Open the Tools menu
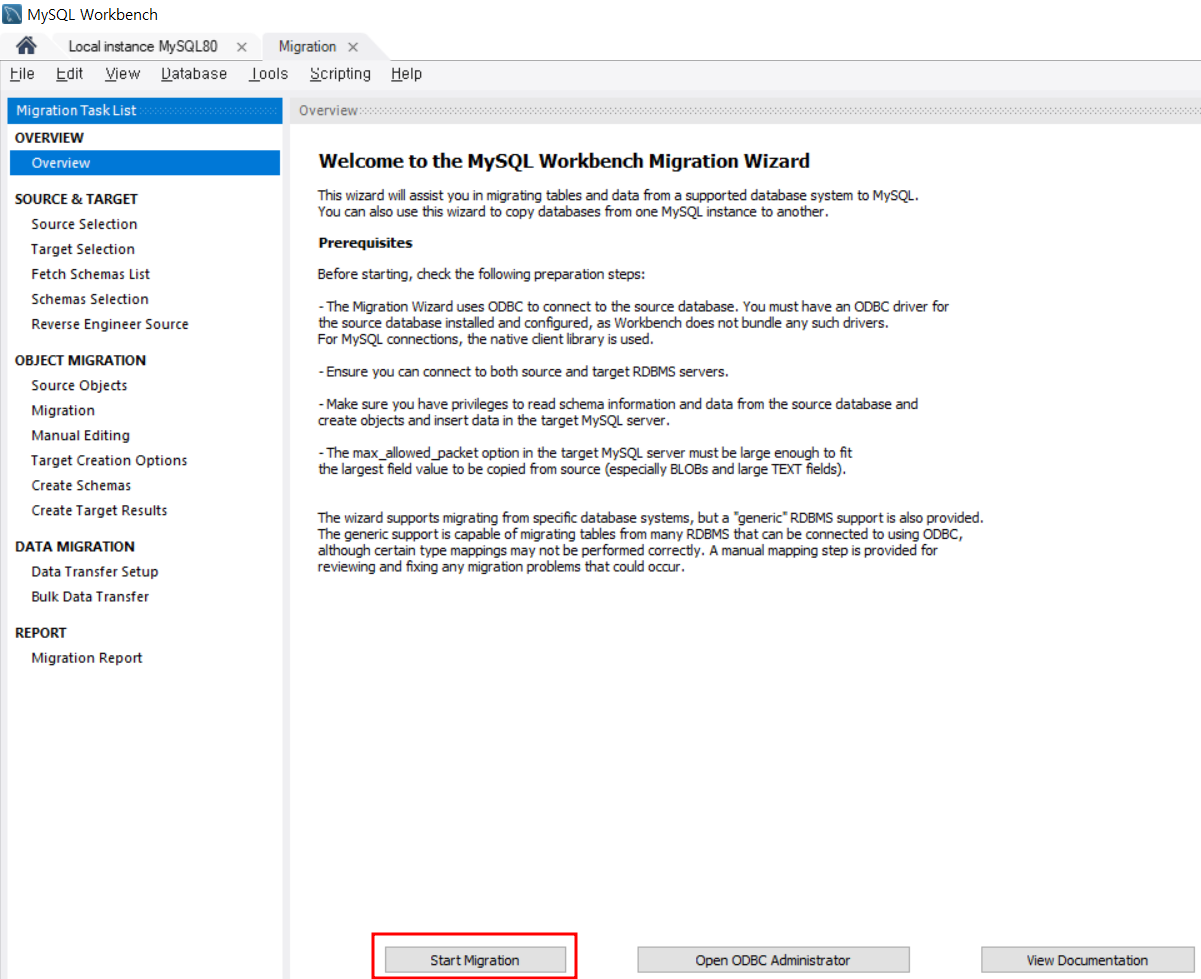The height and width of the screenshot is (979, 1201). pos(269,74)
